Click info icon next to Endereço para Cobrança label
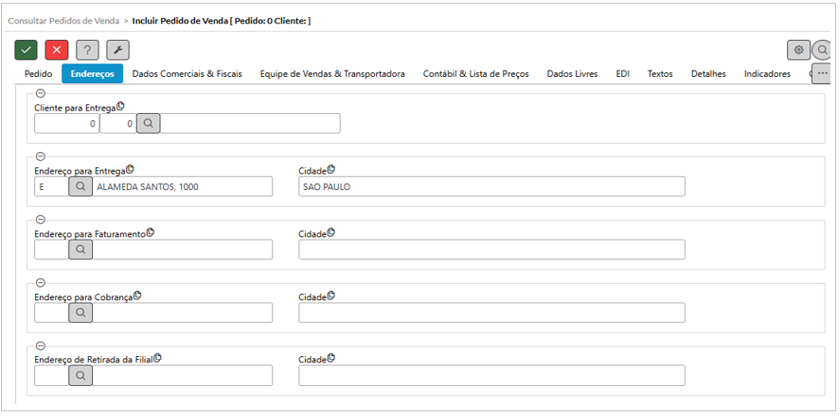 click(137, 295)
